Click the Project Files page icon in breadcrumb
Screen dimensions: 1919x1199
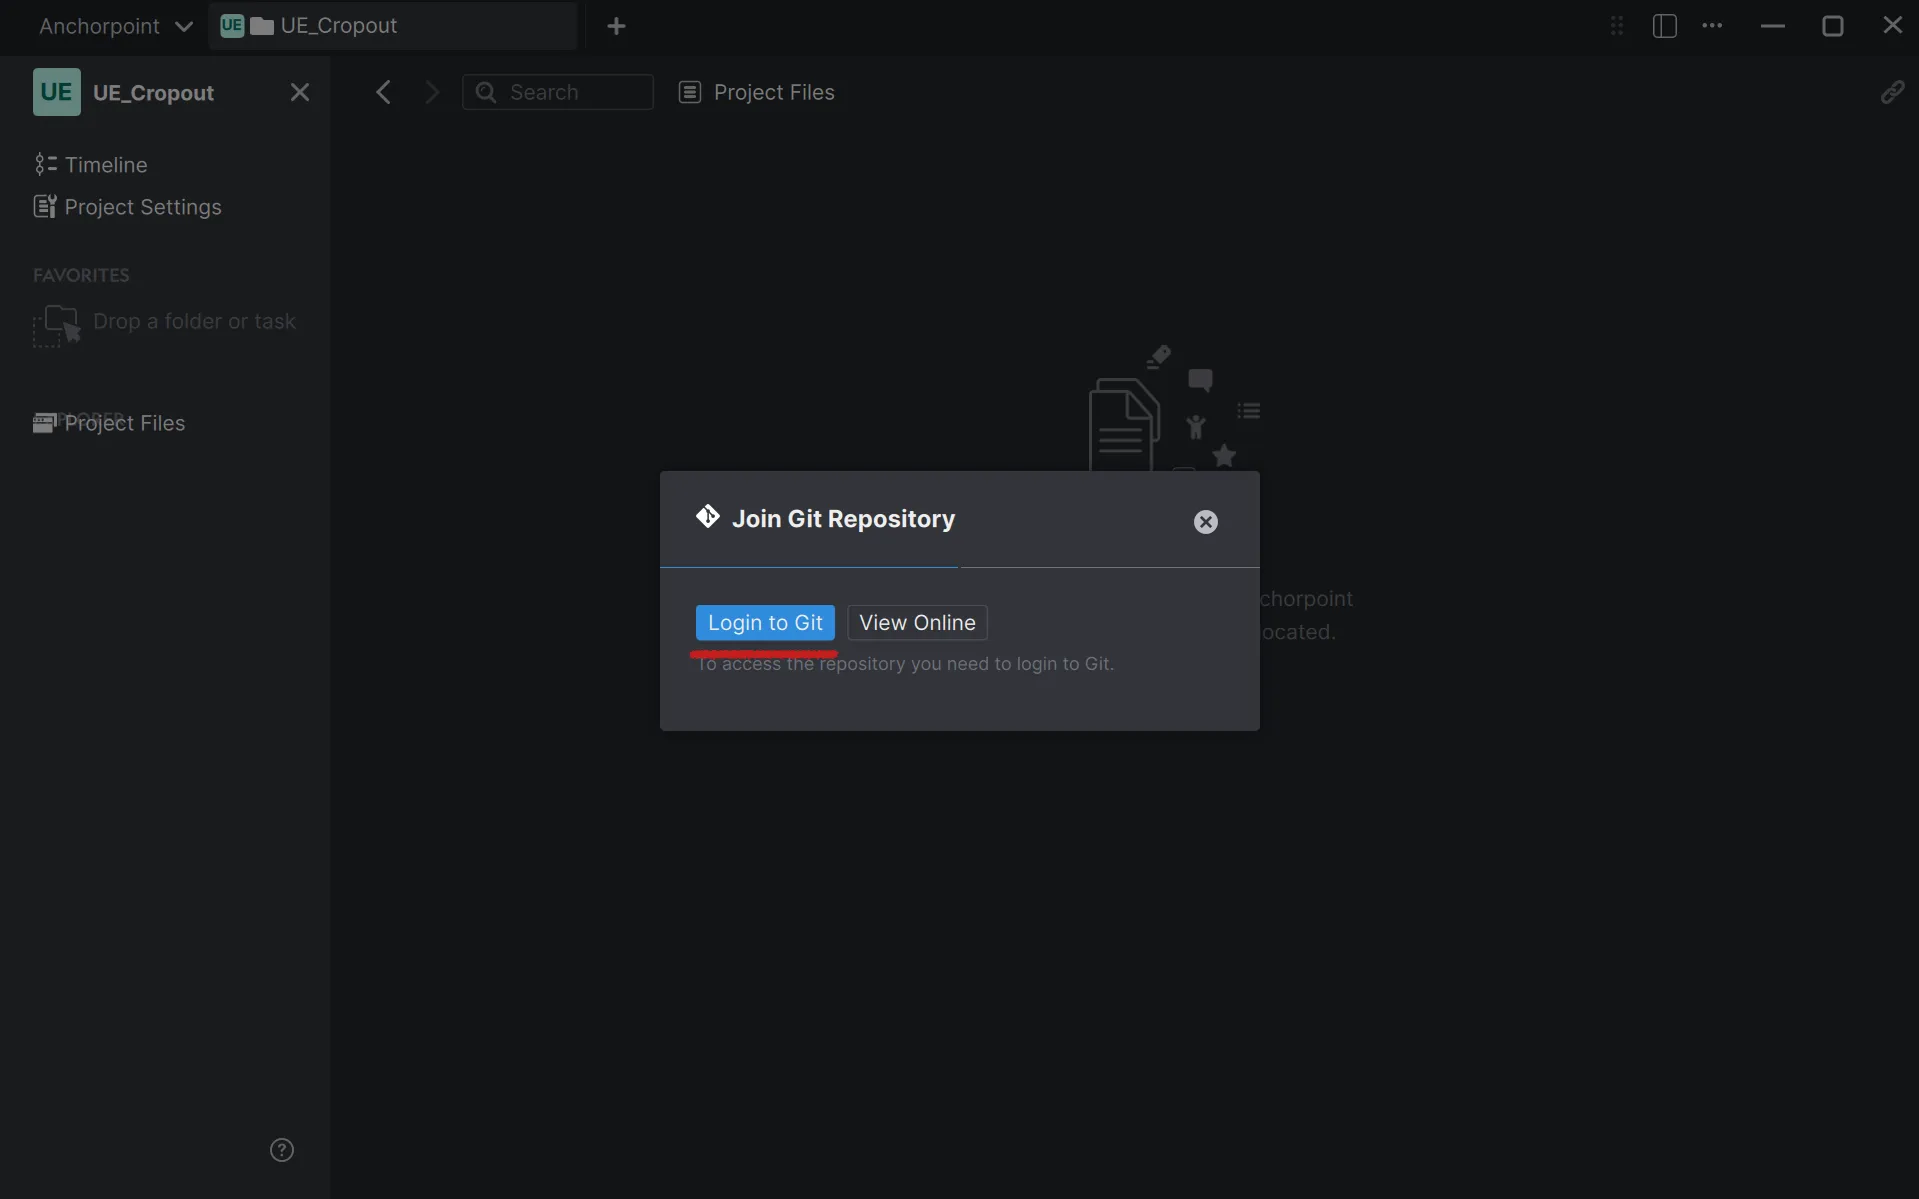point(689,92)
